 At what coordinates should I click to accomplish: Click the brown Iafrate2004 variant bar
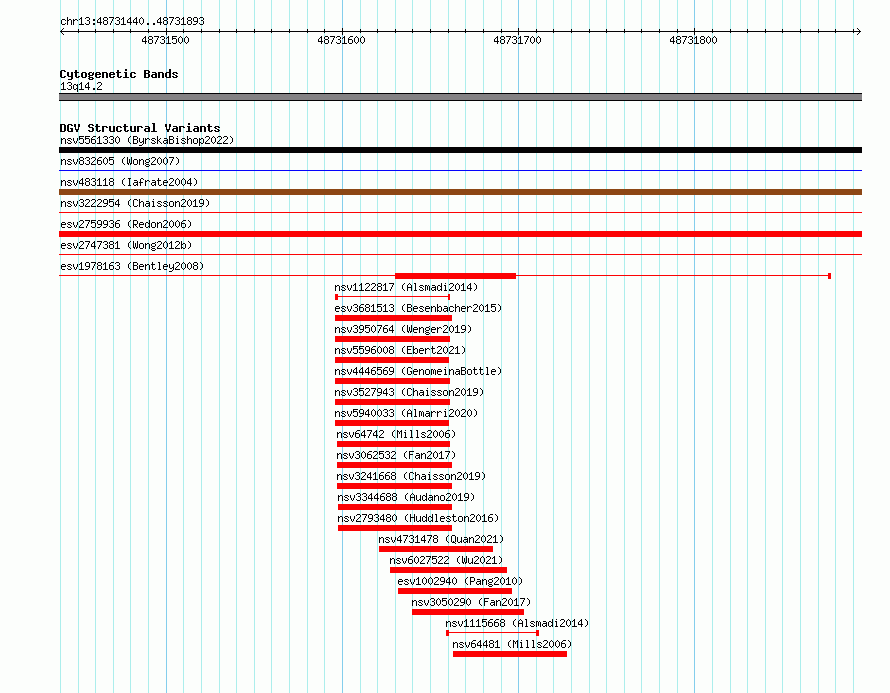pyautogui.click(x=460, y=192)
